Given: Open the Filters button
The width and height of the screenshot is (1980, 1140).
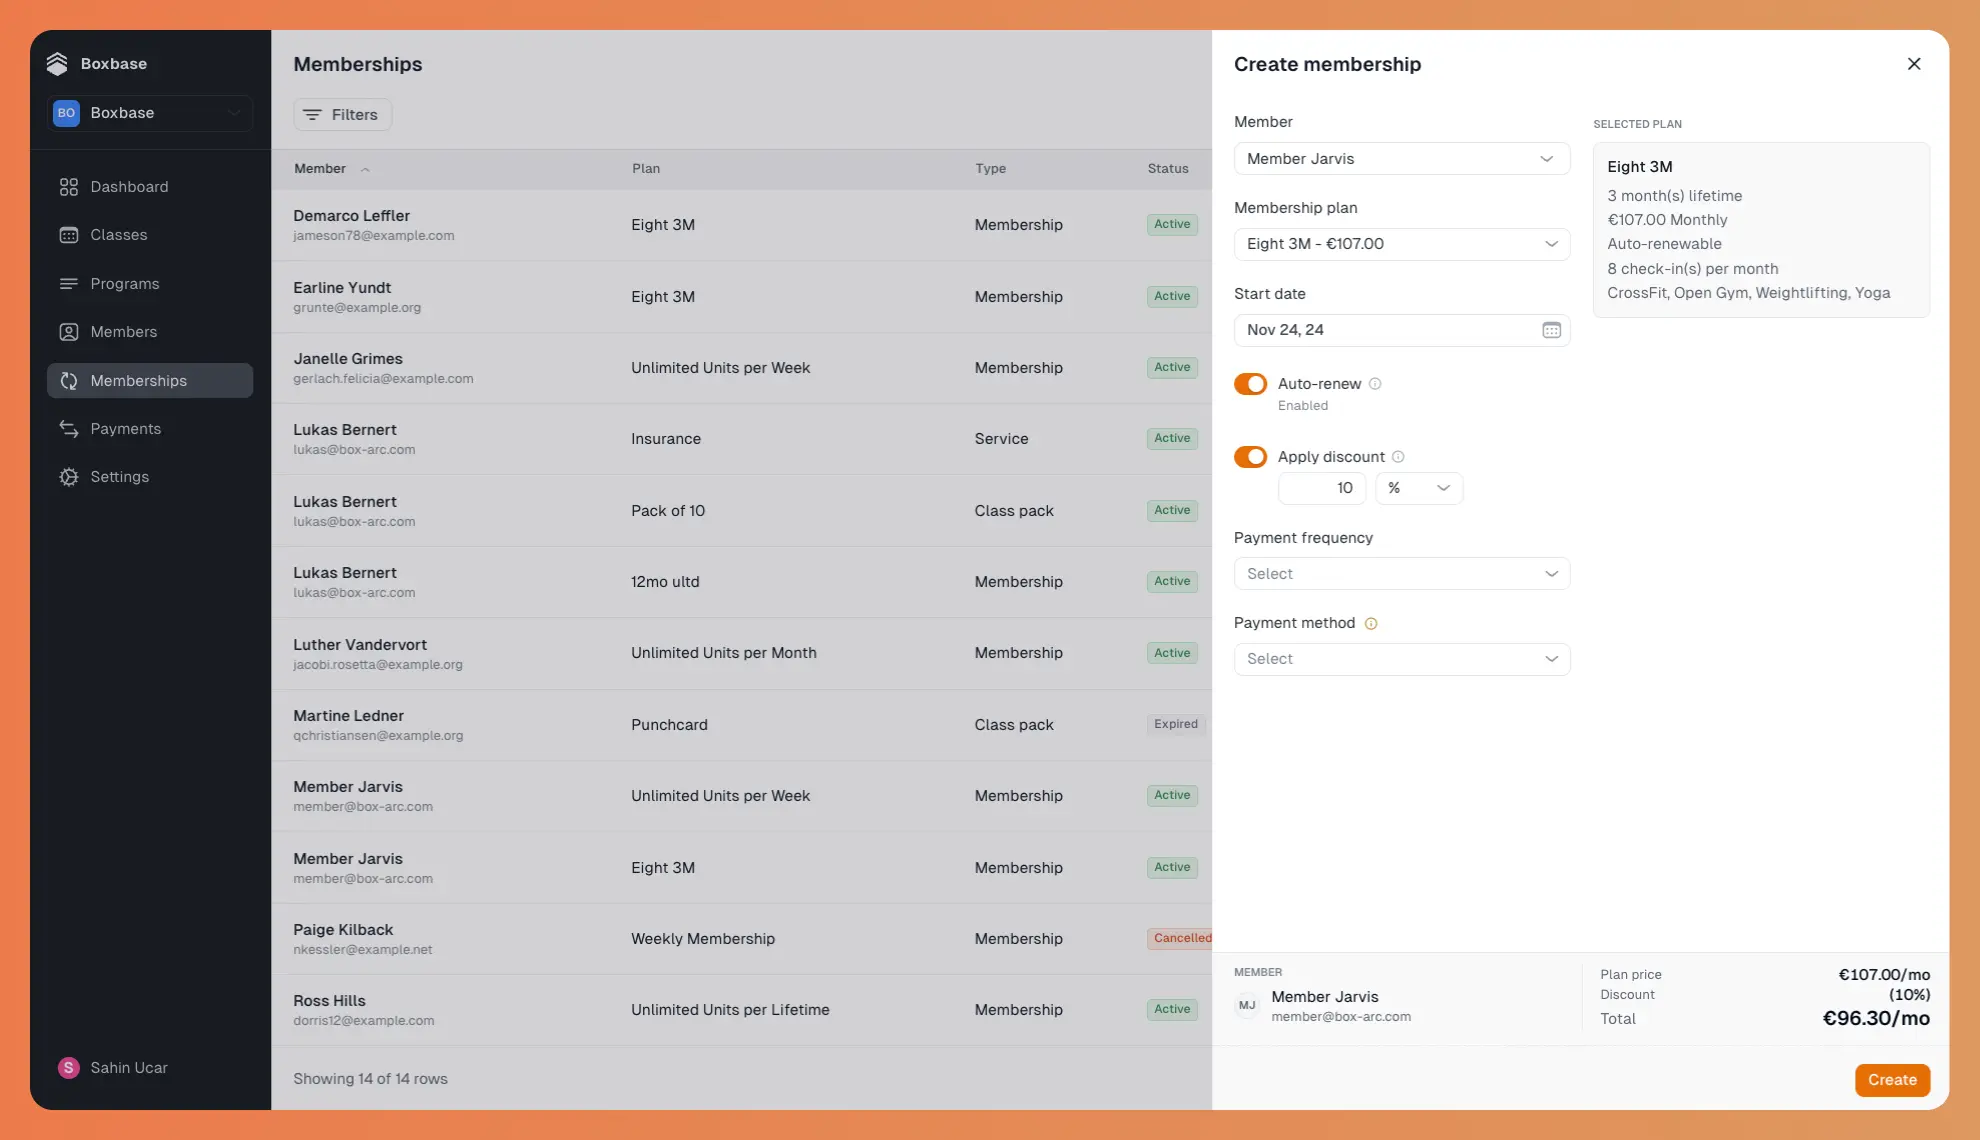Looking at the screenshot, I should [x=342, y=115].
